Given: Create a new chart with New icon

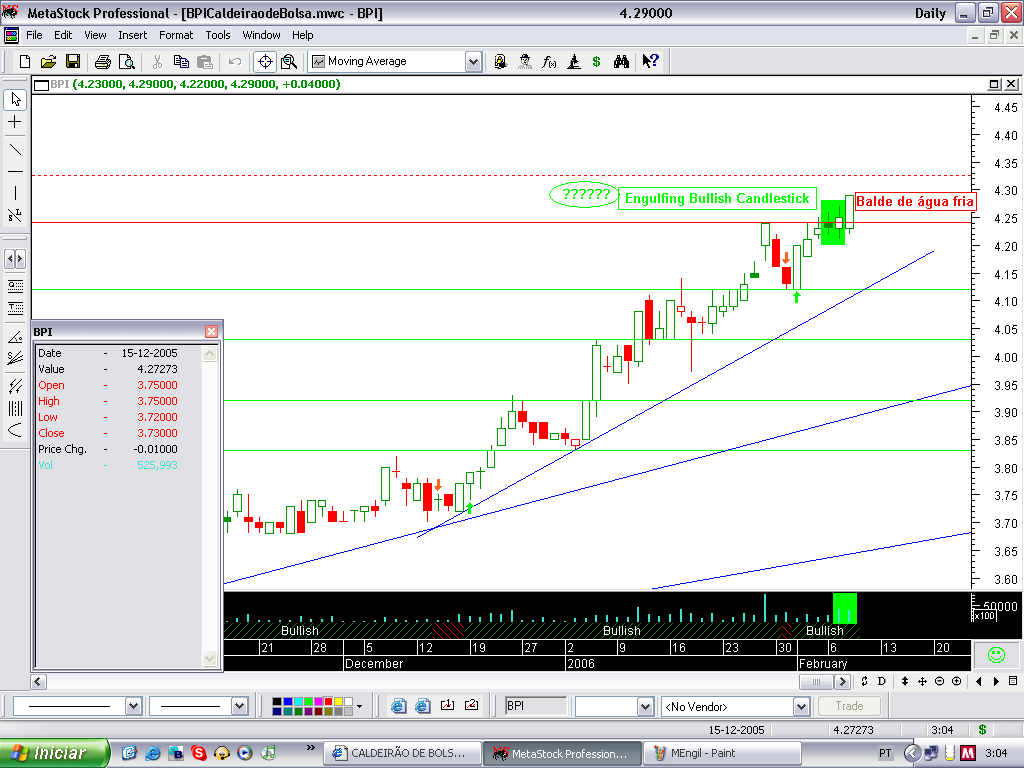Looking at the screenshot, I should click(25, 61).
